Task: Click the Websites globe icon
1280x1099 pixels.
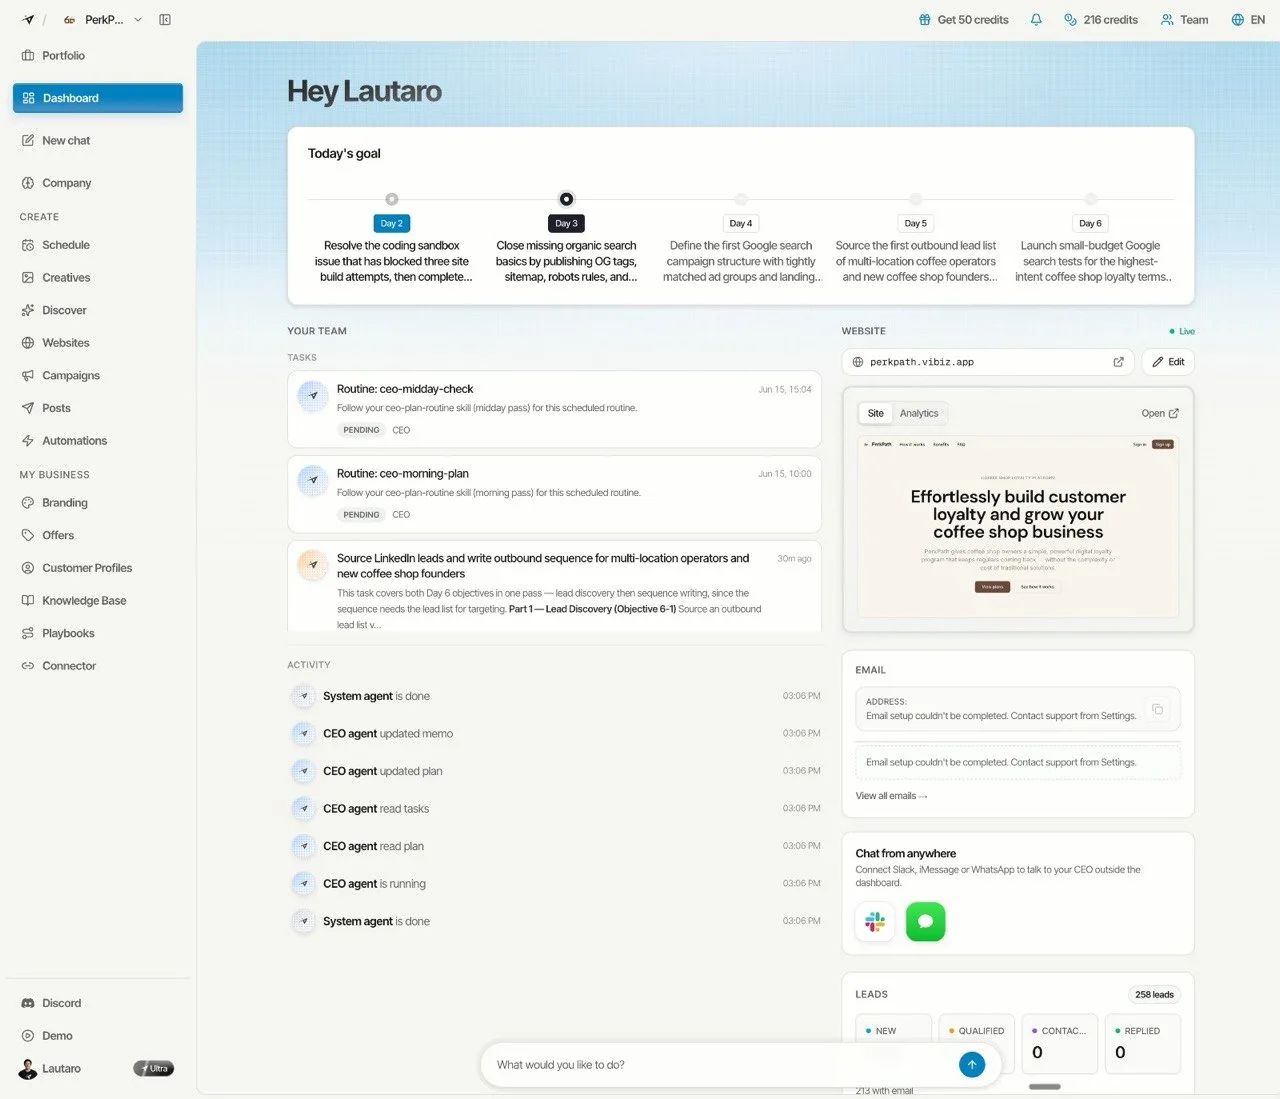Action: [x=28, y=343]
